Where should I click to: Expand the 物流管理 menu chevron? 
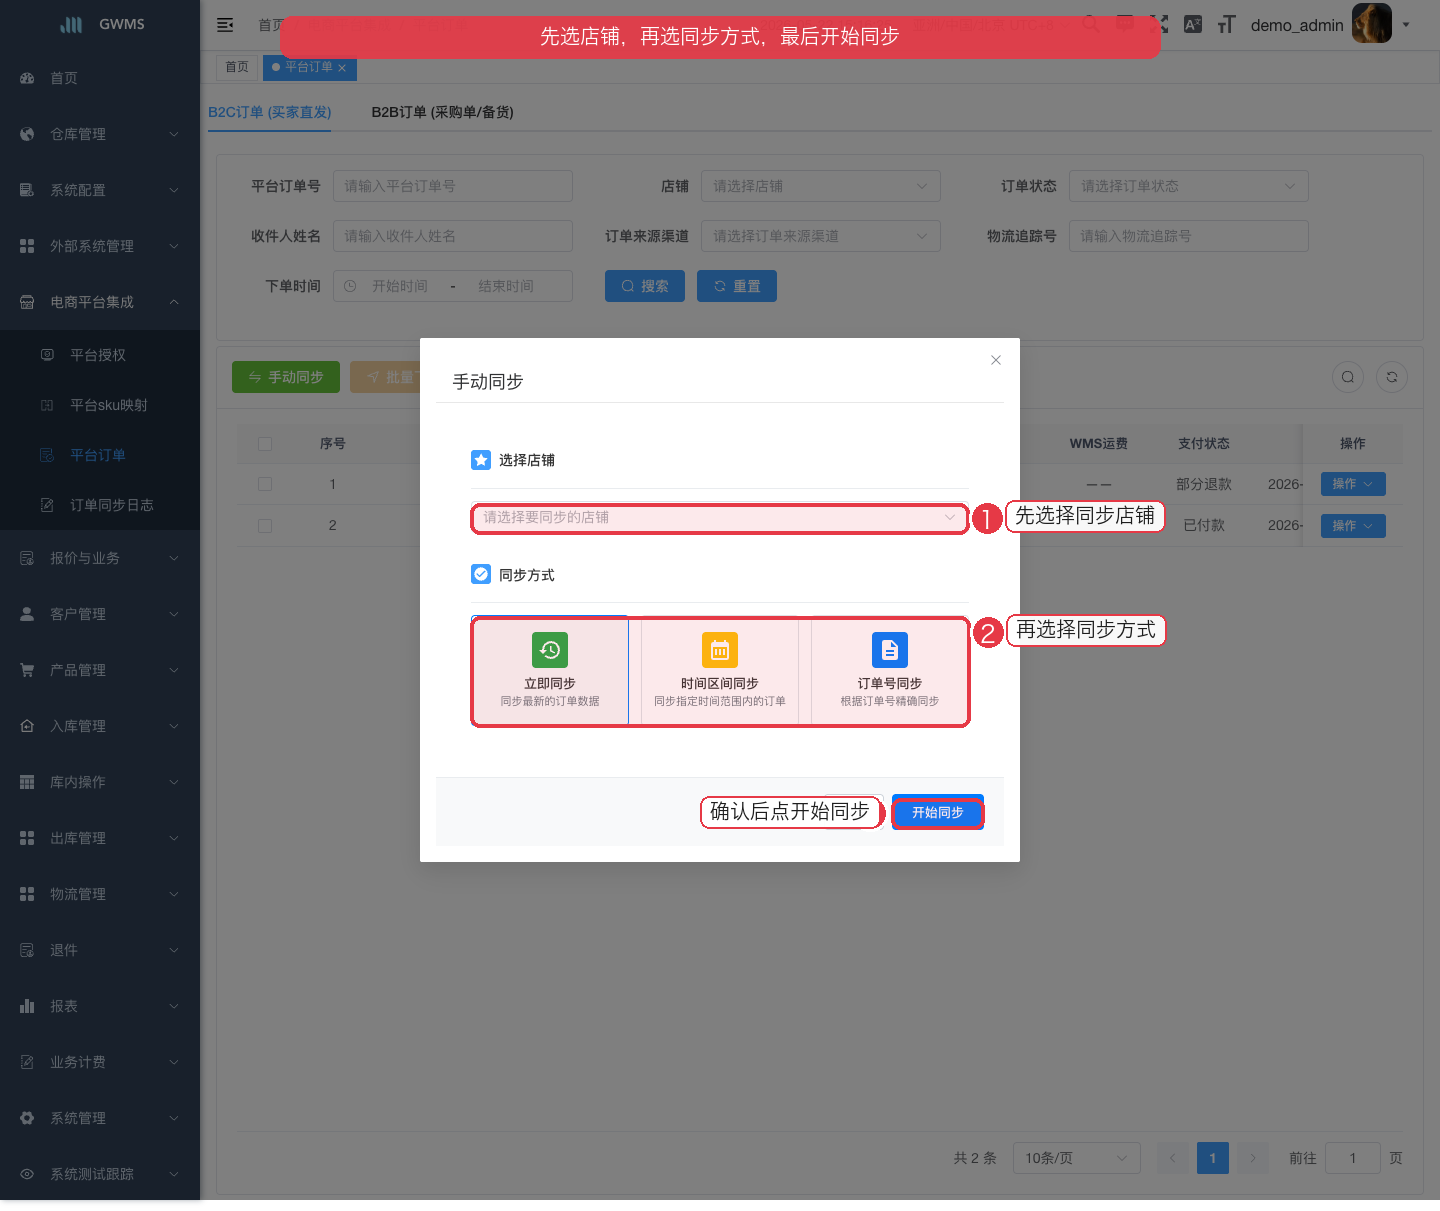174,894
